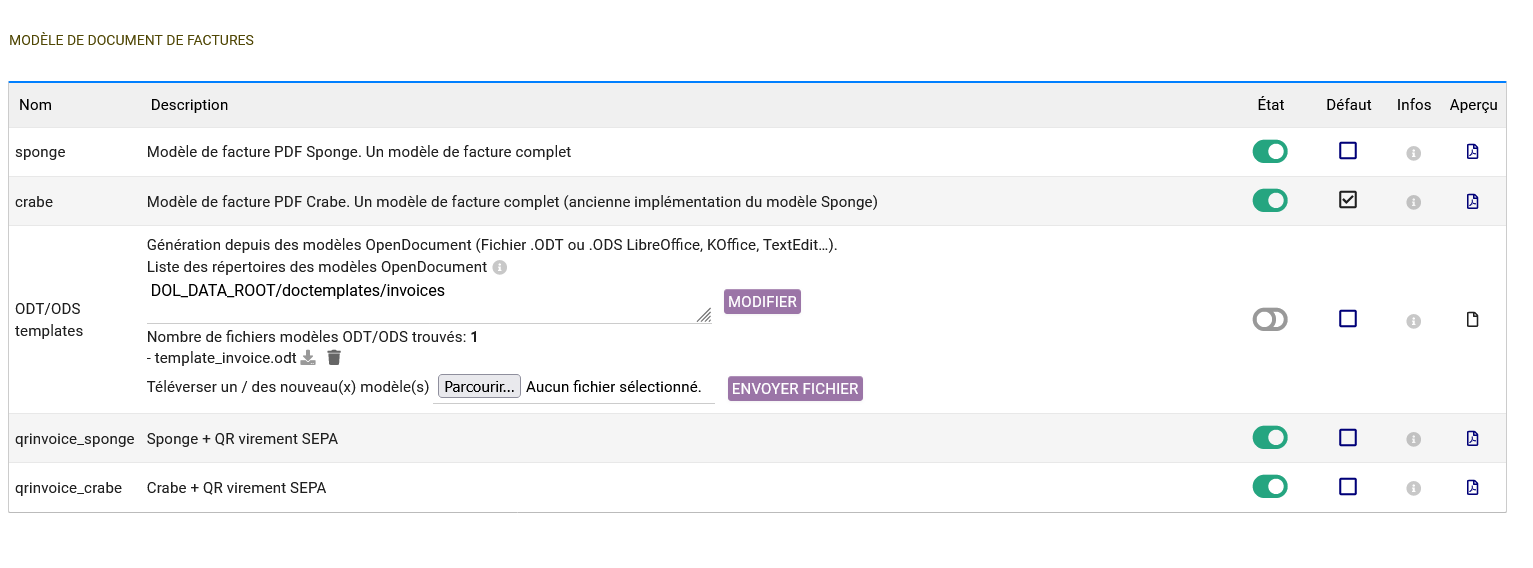Enable the ODT/ODS templates toggle
1533x568 pixels.
point(1270,320)
